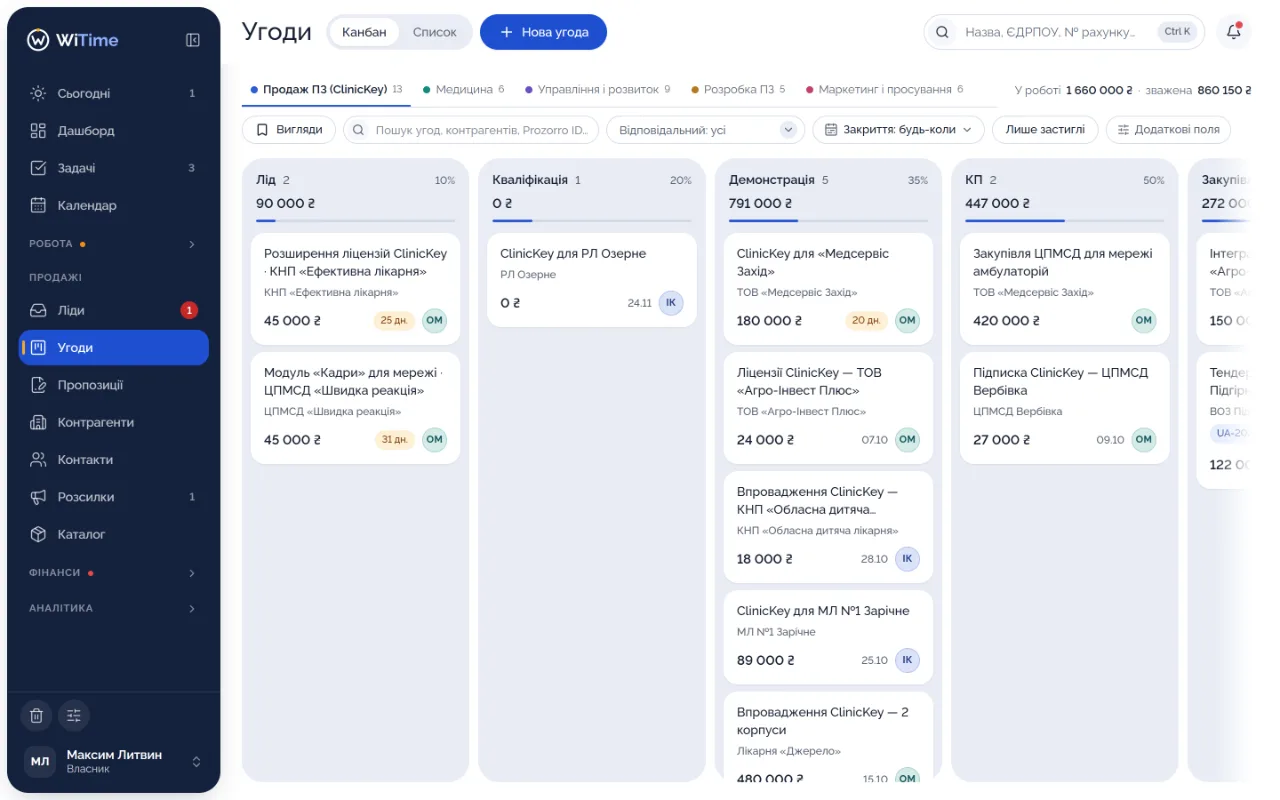This screenshot has height=800, width=1280.
Task: Open the sliders settings icon in sidebar
Action: coord(73,715)
